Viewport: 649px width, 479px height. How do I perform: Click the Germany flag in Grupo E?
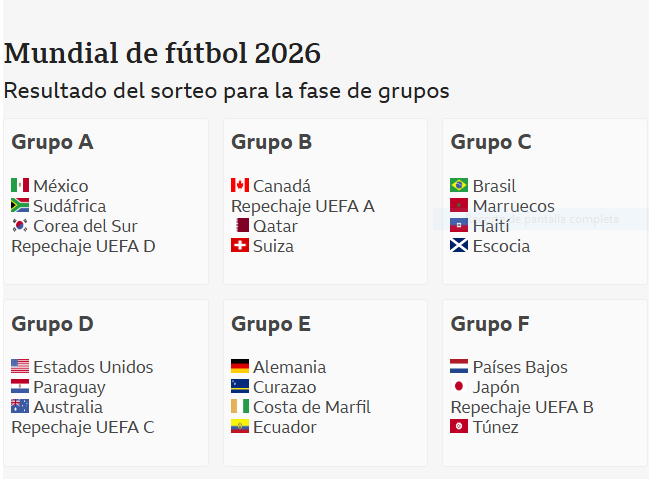[240, 367]
